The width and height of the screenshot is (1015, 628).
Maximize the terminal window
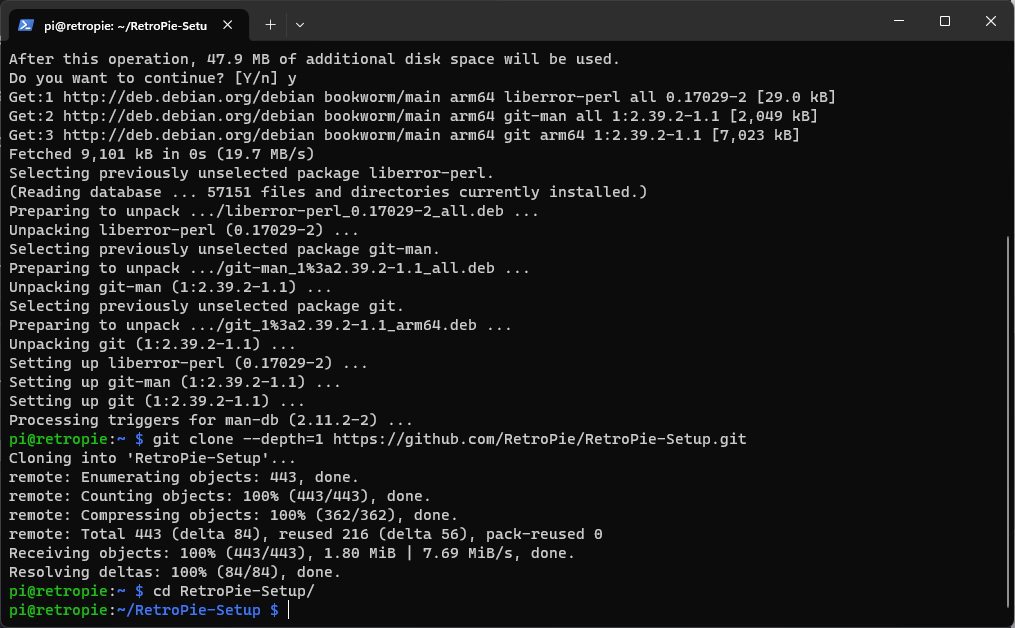[x=945, y=22]
